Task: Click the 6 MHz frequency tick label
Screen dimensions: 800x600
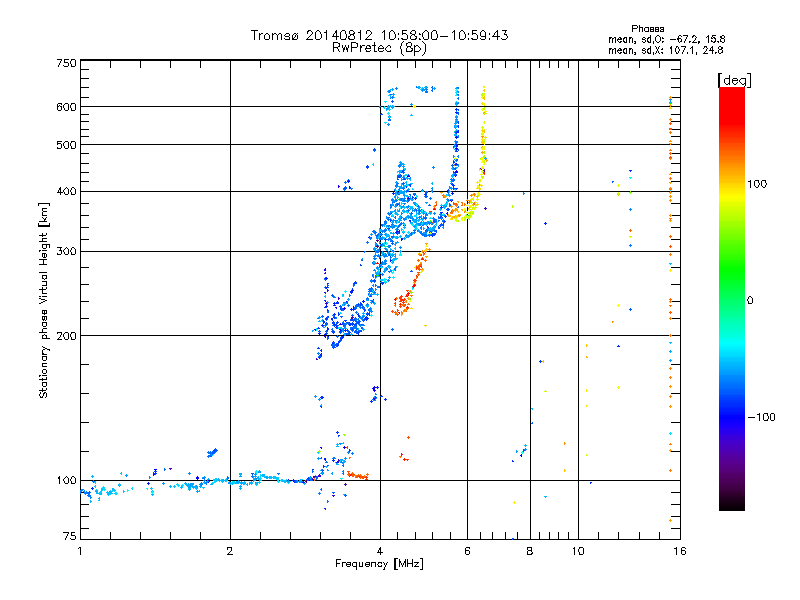Action: pos(467,551)
